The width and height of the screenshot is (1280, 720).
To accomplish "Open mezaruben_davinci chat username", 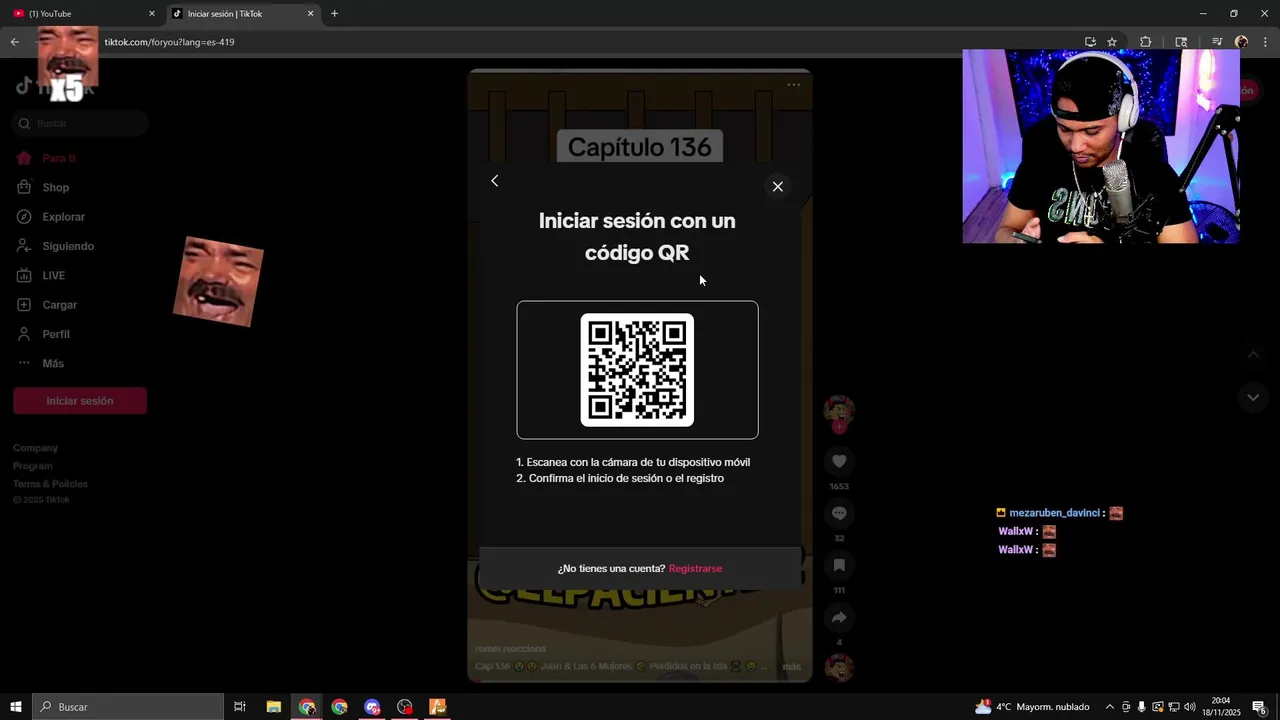I will coord(1054,513).
